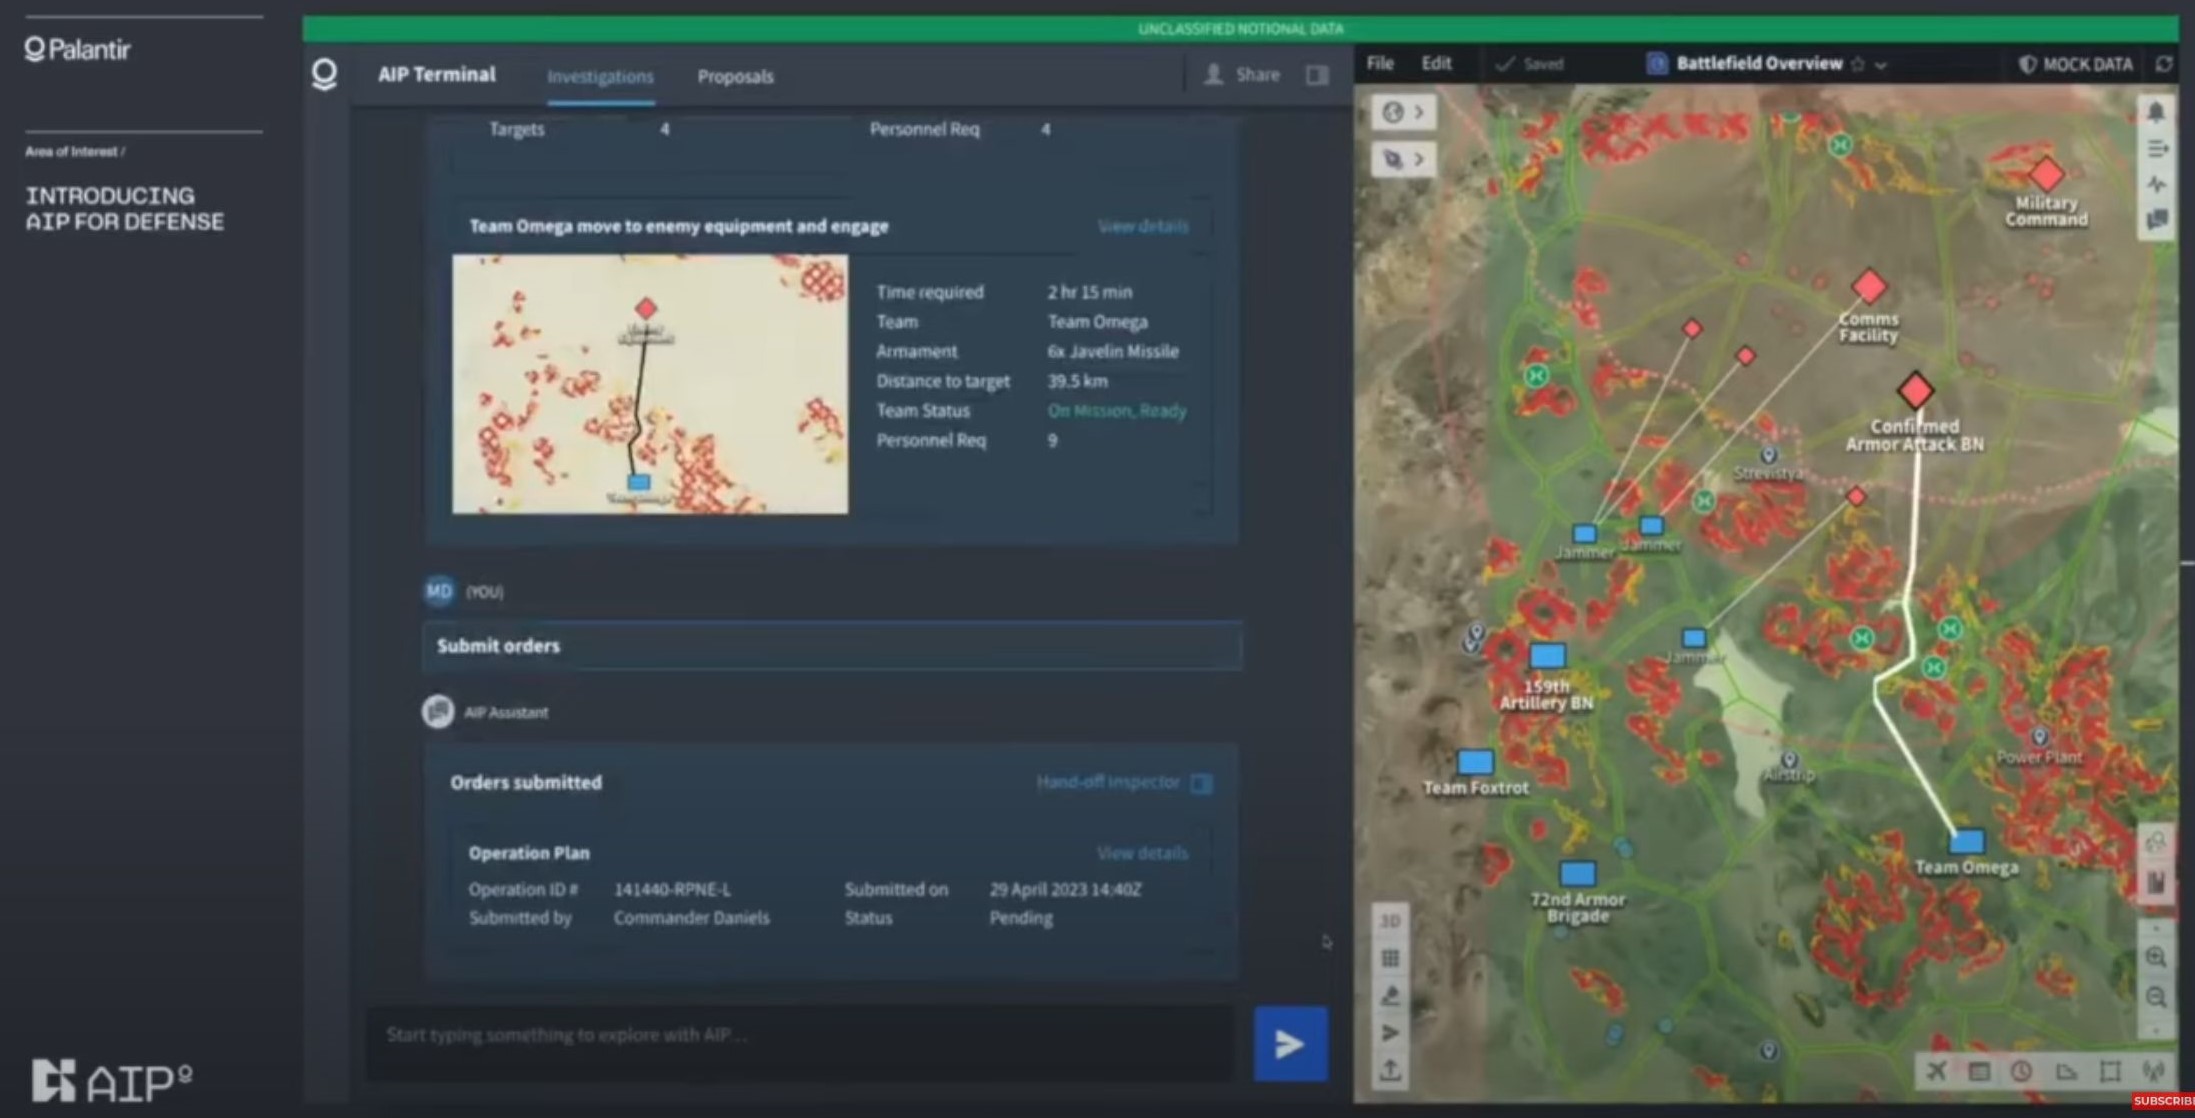Open the File menu

coord(1380,63)
